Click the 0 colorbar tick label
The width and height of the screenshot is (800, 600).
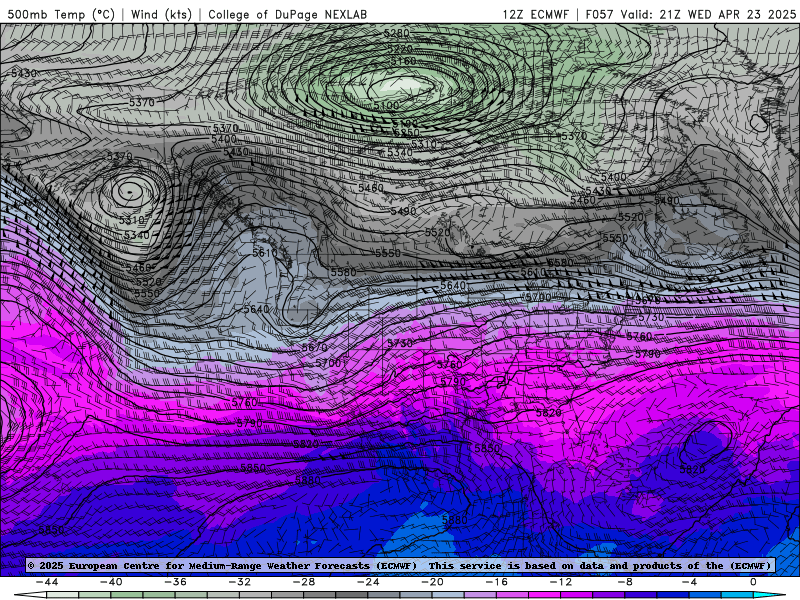click(x=754, y=582)
